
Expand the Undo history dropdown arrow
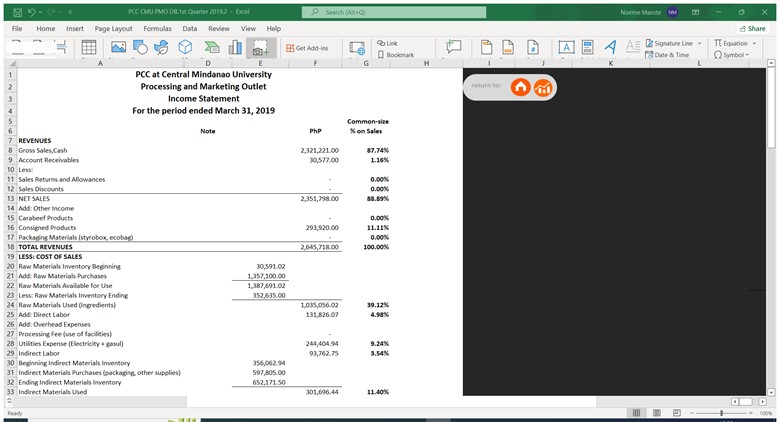click(39, 12)
